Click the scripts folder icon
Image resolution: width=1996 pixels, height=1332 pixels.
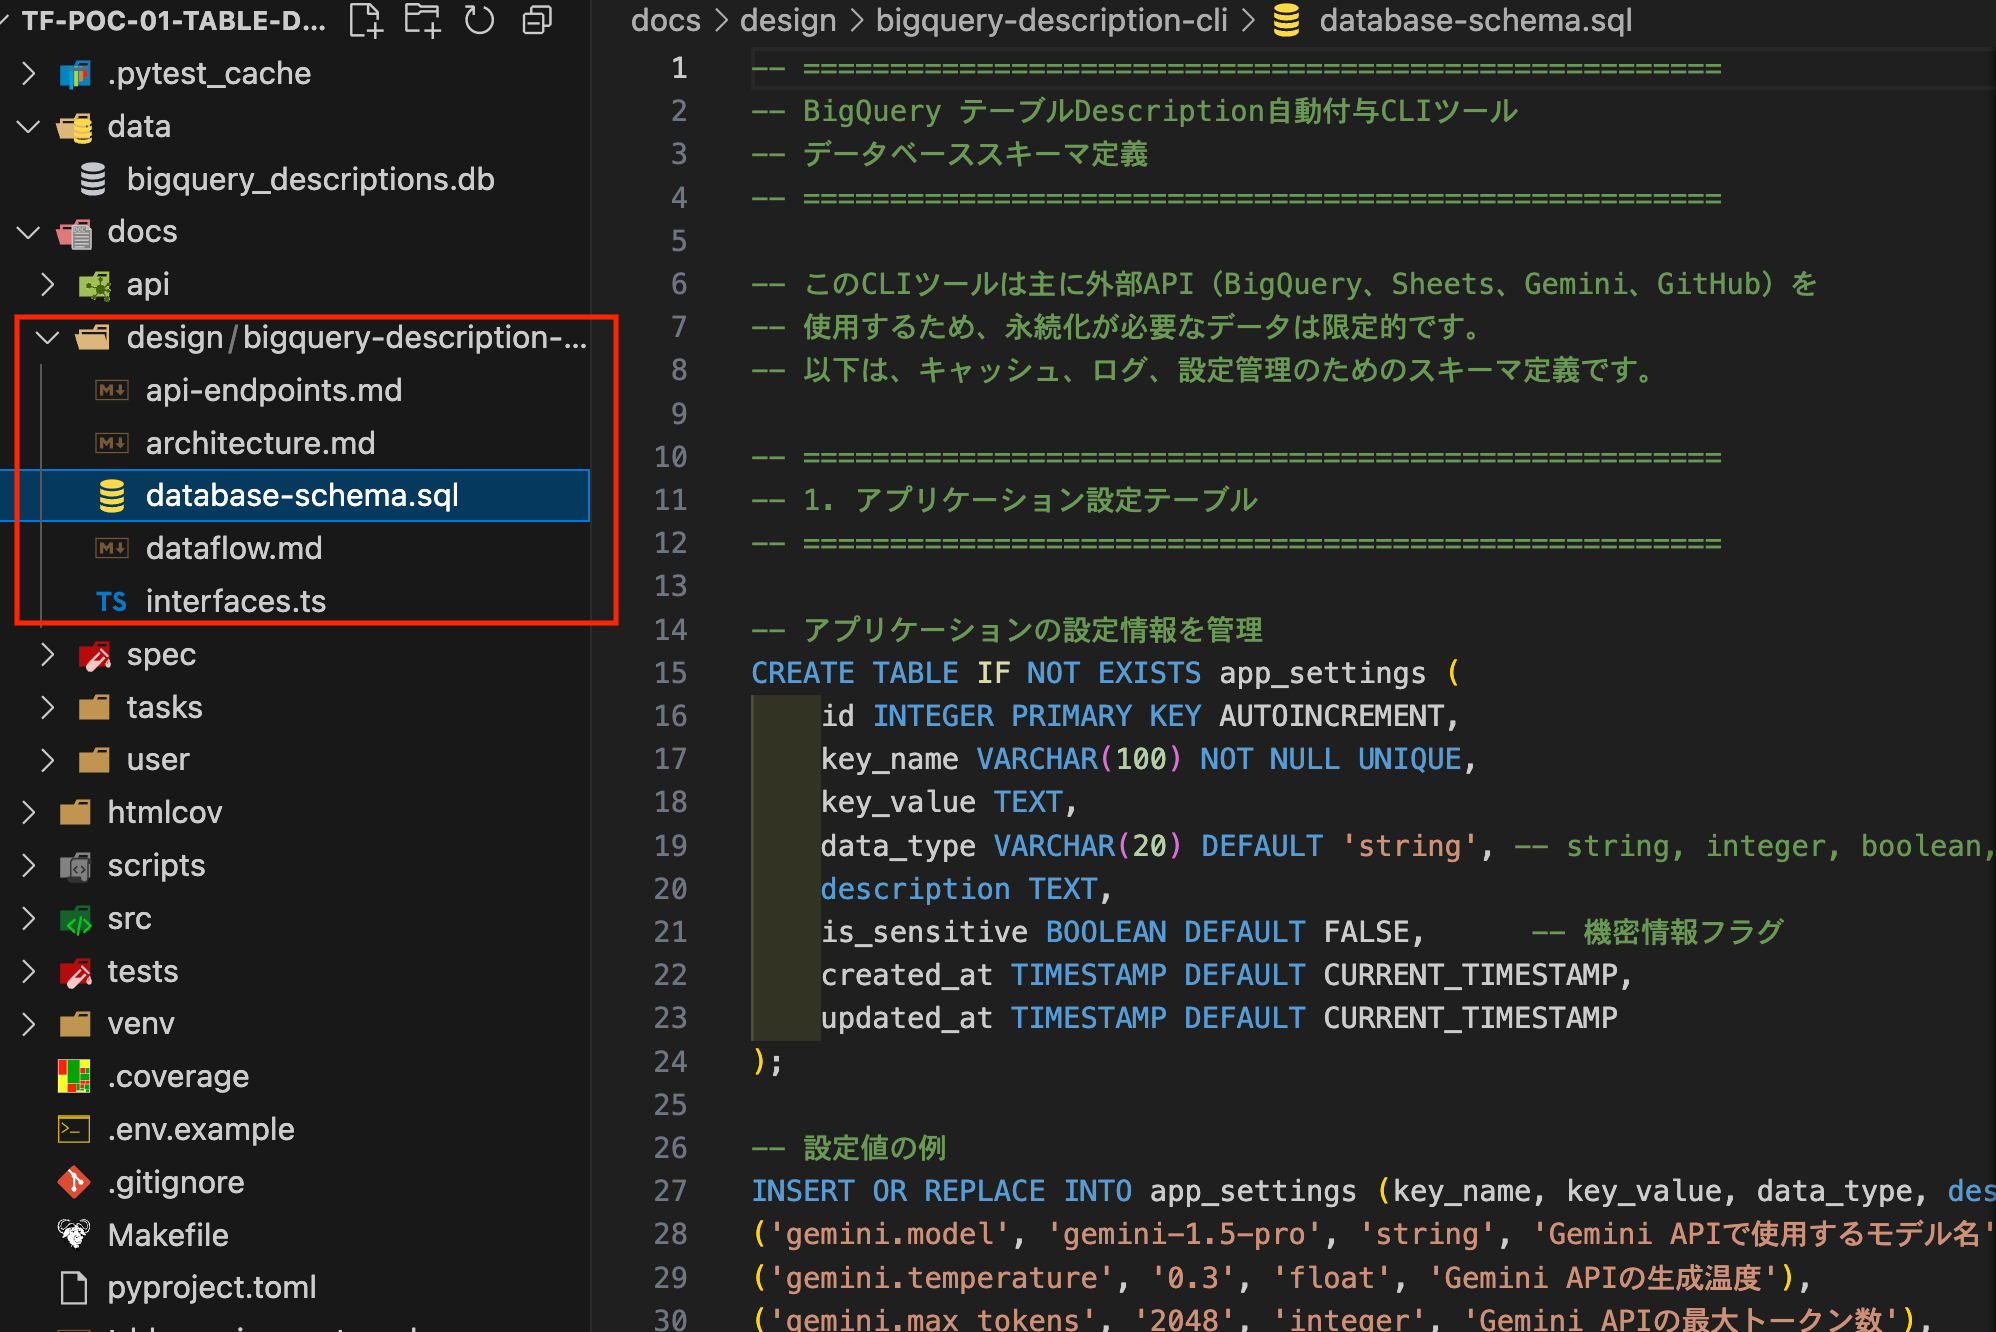click(x=75, y=866)
